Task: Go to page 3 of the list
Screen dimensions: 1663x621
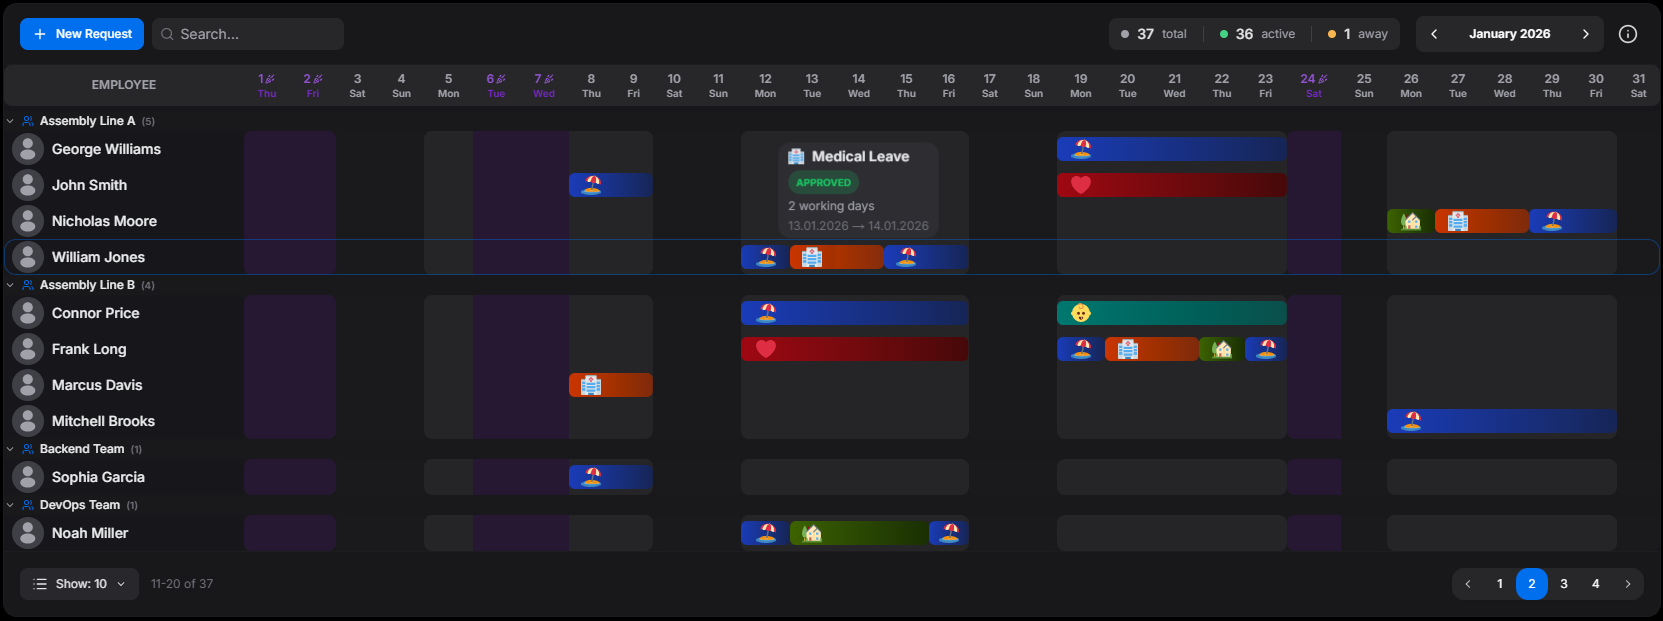Action: pyautogui.click(x=1564, y=584)
